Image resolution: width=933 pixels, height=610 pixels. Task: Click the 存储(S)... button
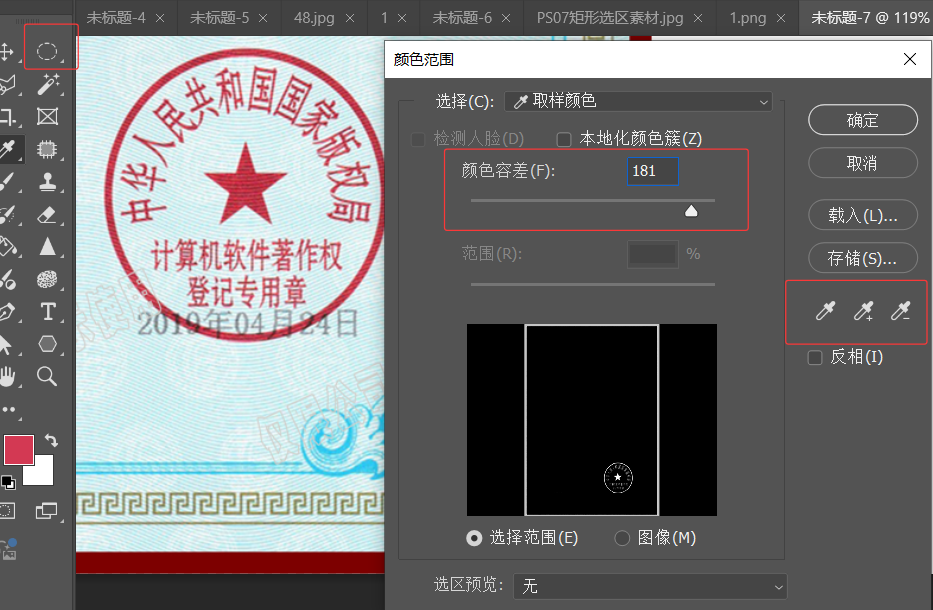(x=863, y=258)
